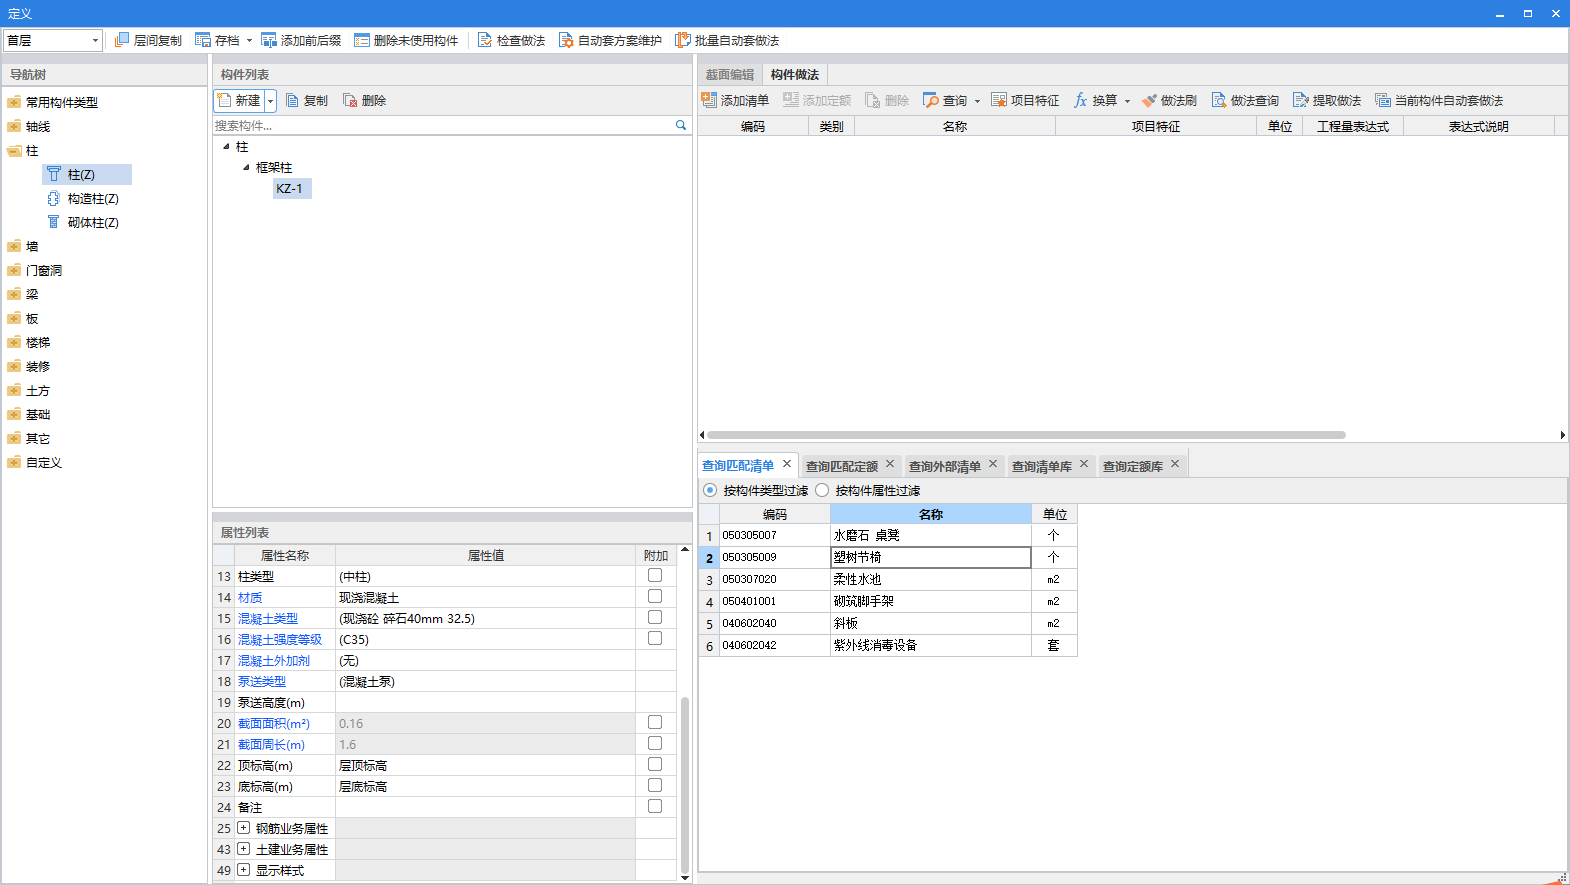Image resolution: width=1570 pixels, height=885 pixels.
Task: Switch to the 截面编辑 tab
Action: coord(730,75)
